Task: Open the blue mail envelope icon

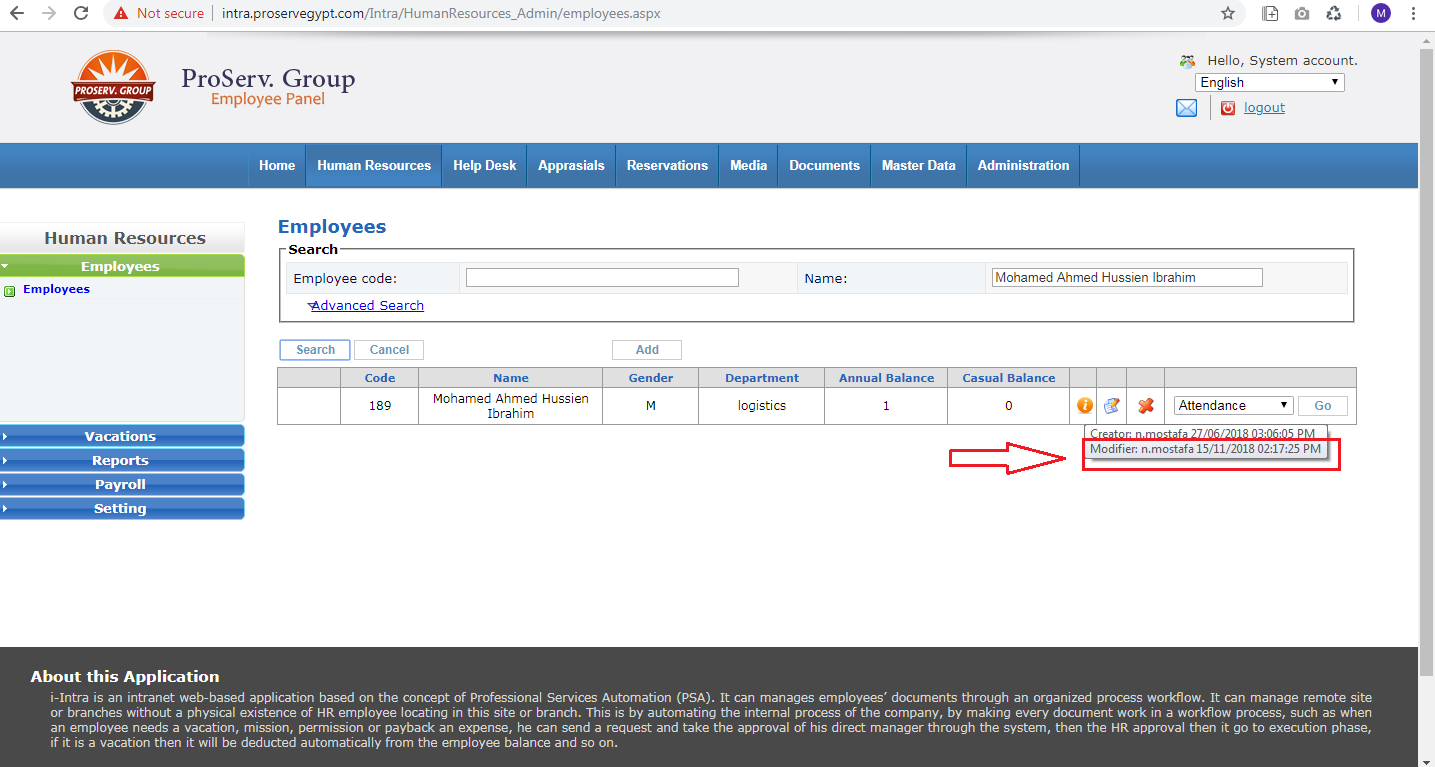Action: click(1186, 108)
